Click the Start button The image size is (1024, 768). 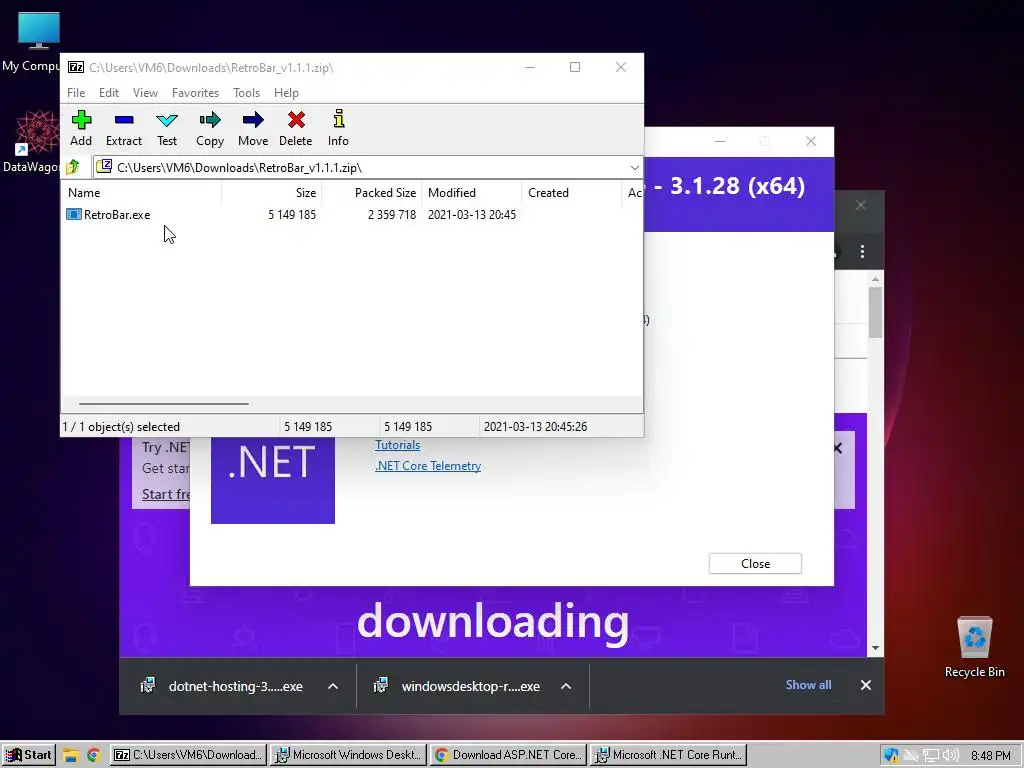(28, 755)
